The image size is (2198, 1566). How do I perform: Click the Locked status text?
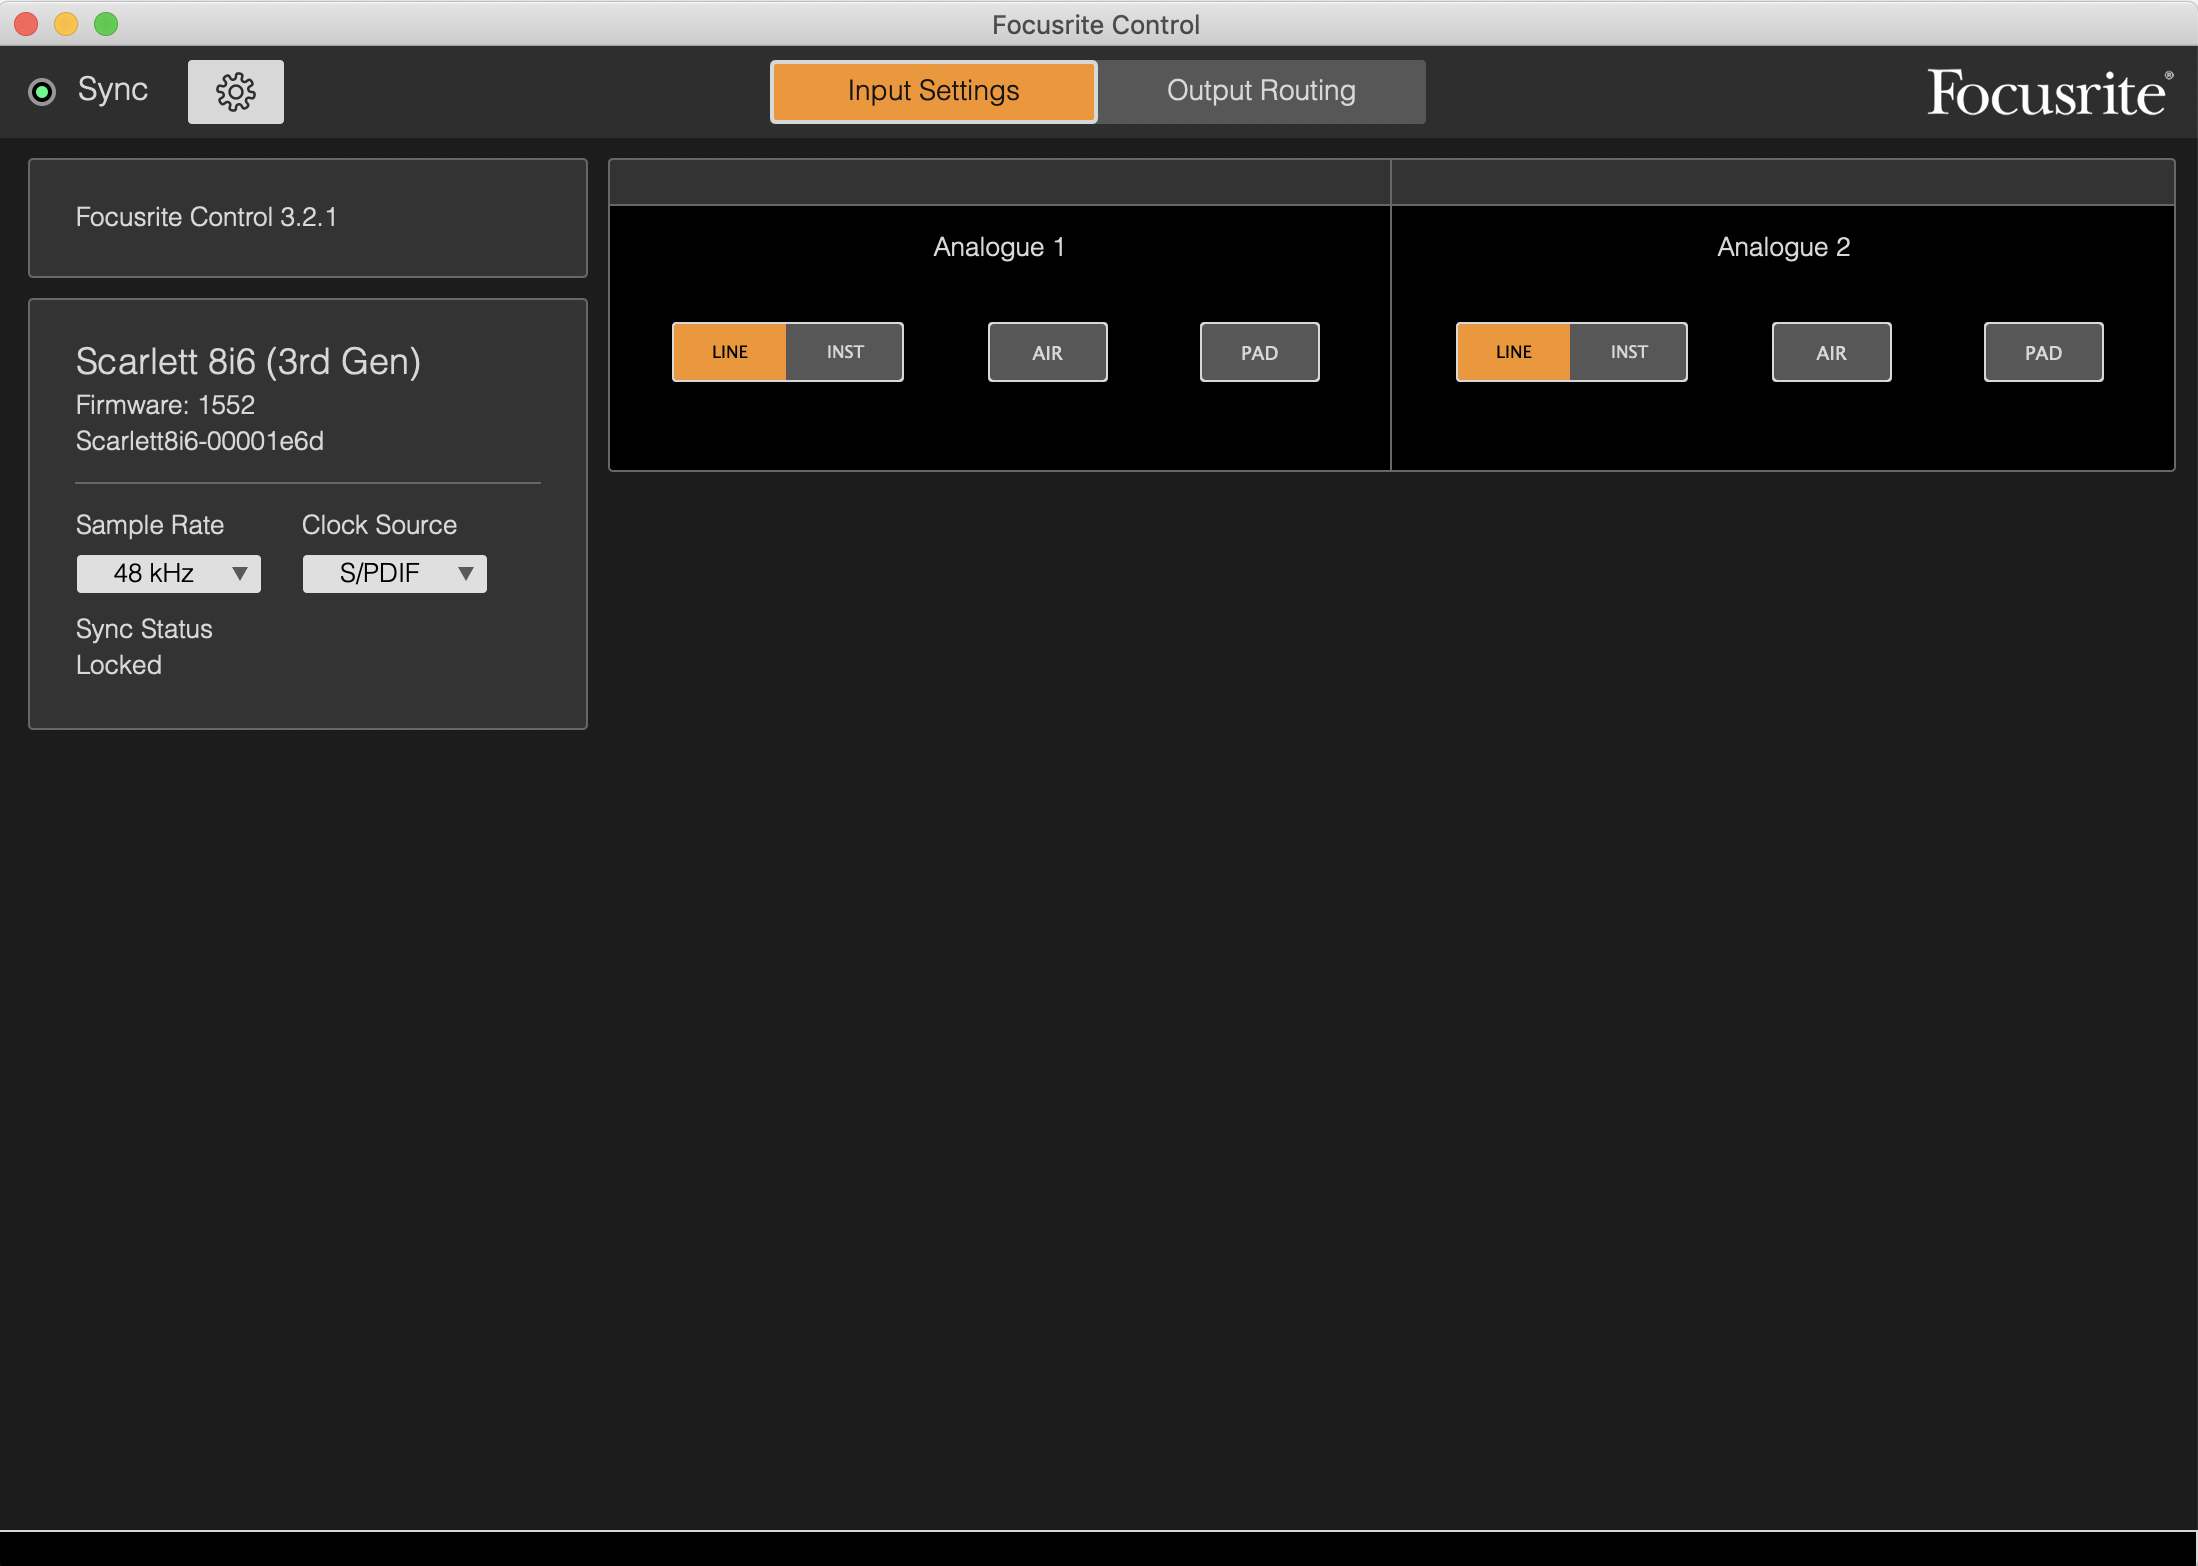119,665
